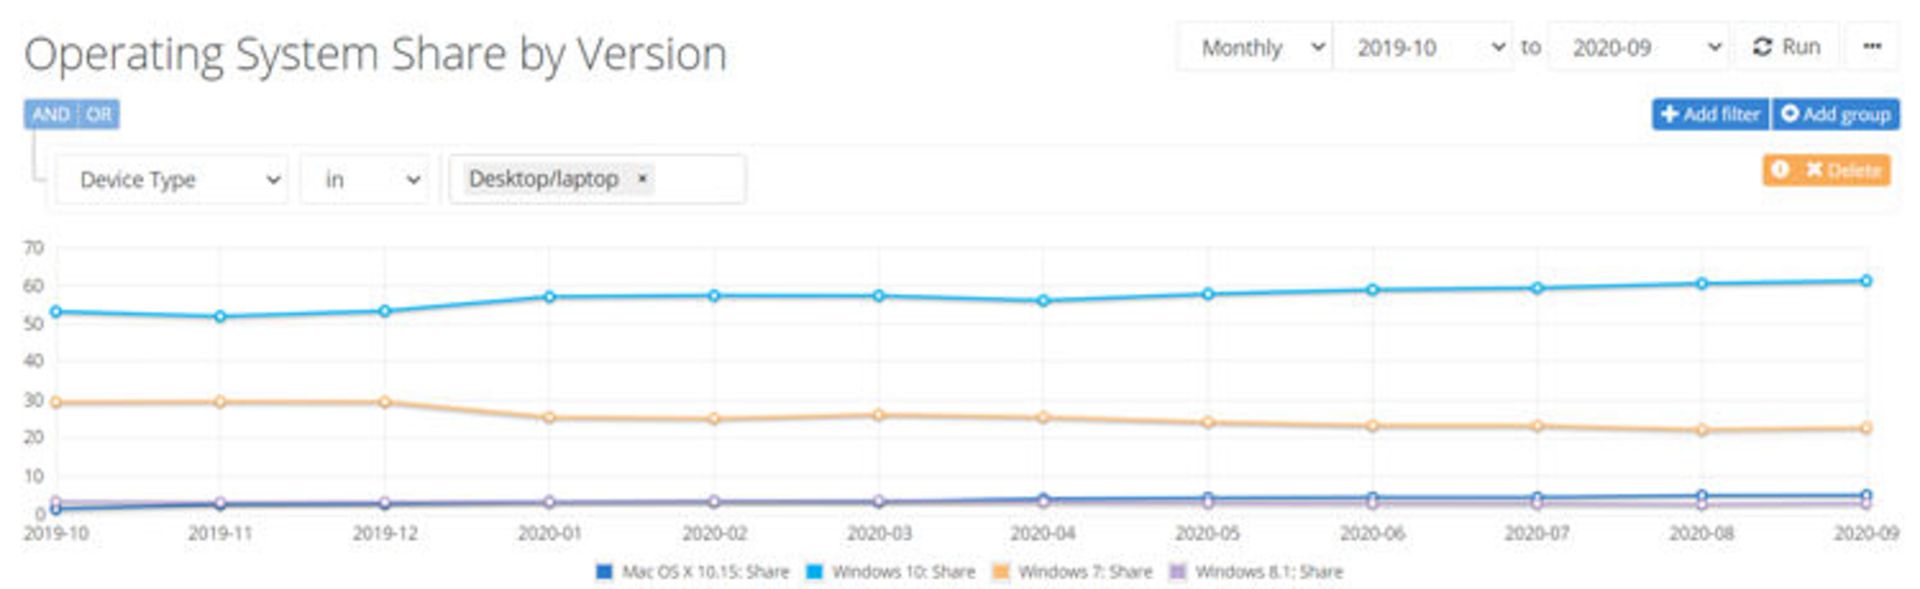Click the Run refresh icon
1920x589 pixels.
click(1762, 47)
